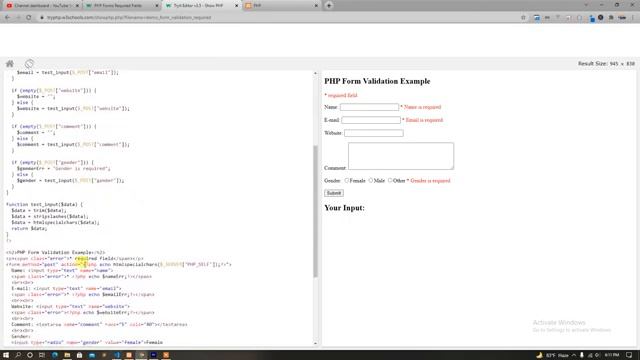Switch to PHP Forms Required Fields tab
Viewport: 640px width, 360px height.
coord(122,6)
